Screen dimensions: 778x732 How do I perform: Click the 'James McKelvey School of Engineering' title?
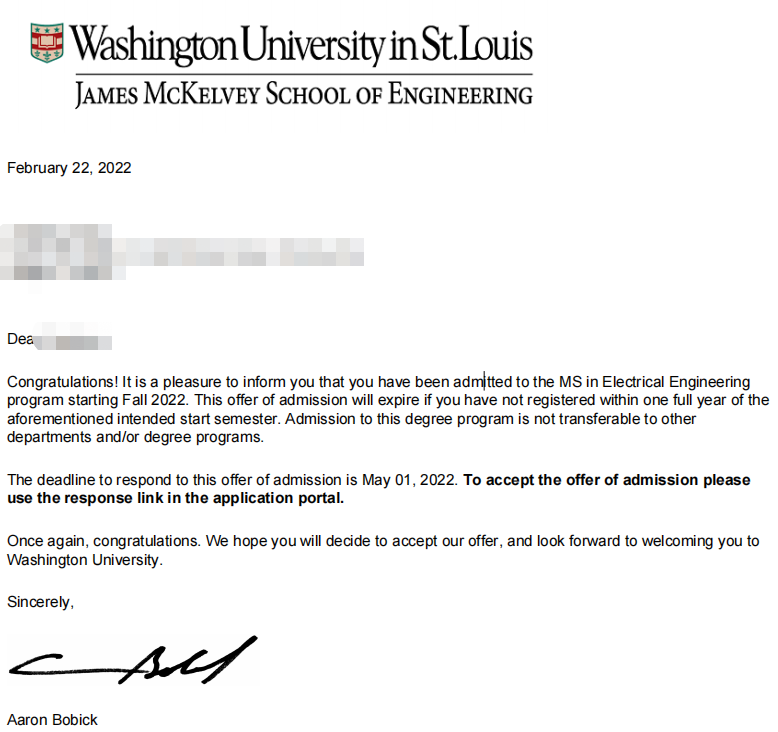(x=304, y=94)
